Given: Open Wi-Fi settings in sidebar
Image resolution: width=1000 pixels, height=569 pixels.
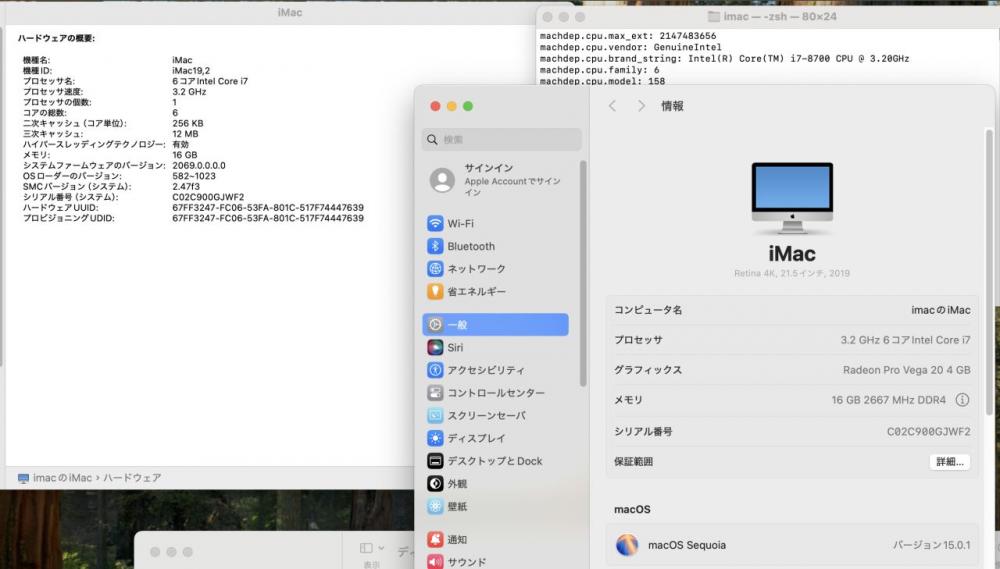Looking at the screenshot, I should [x=460, y=224].
